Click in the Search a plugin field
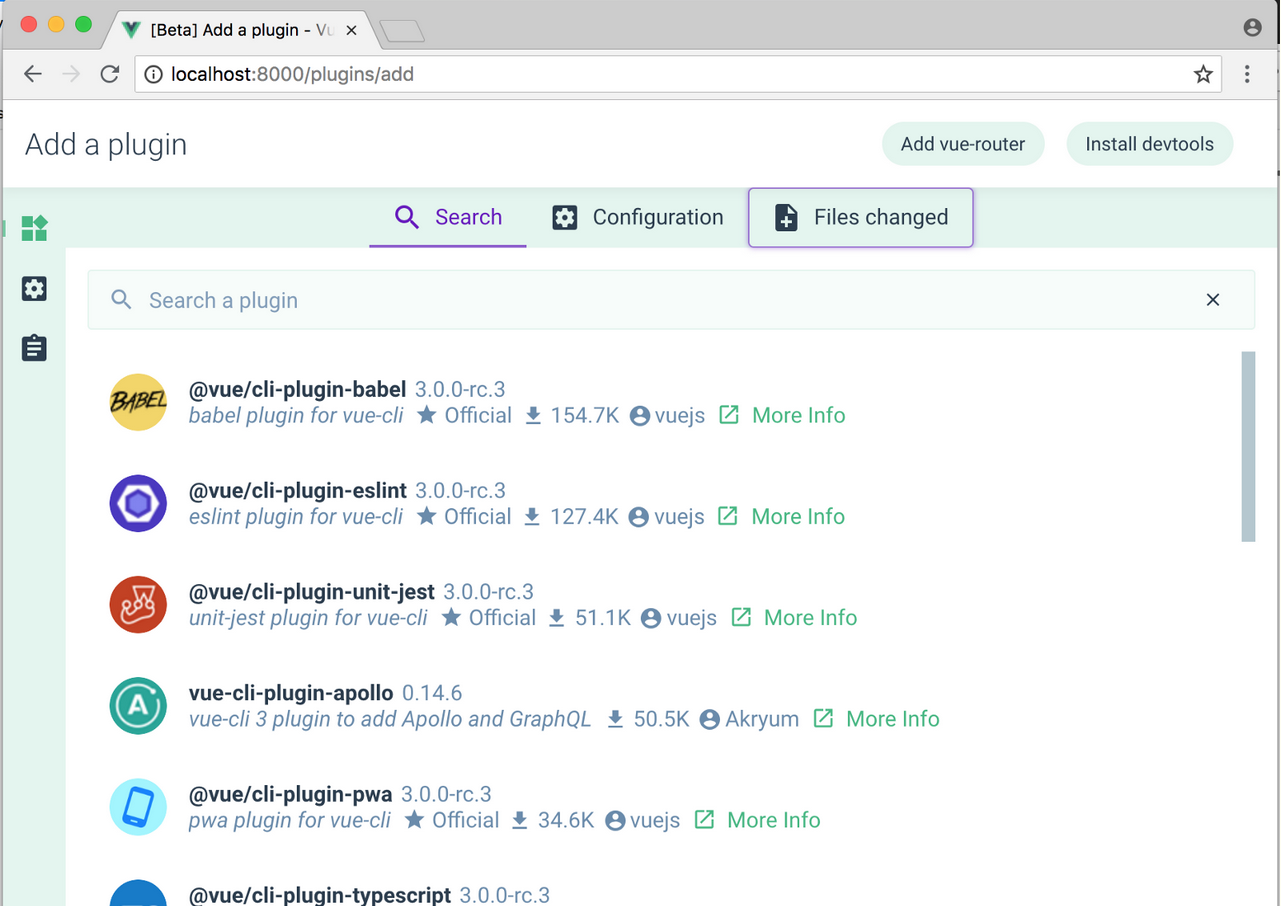1281x906 pixels. click(x=671, y=300)
